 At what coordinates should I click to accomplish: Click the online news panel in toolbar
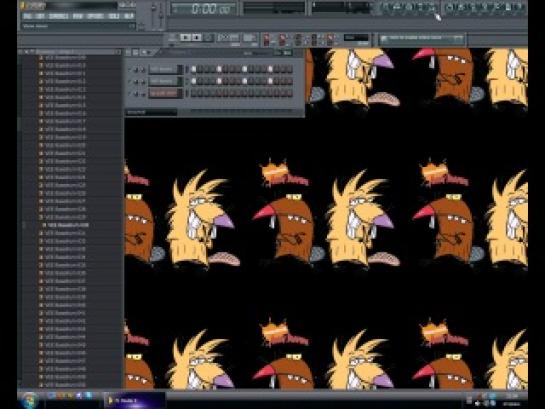[421, 38]
